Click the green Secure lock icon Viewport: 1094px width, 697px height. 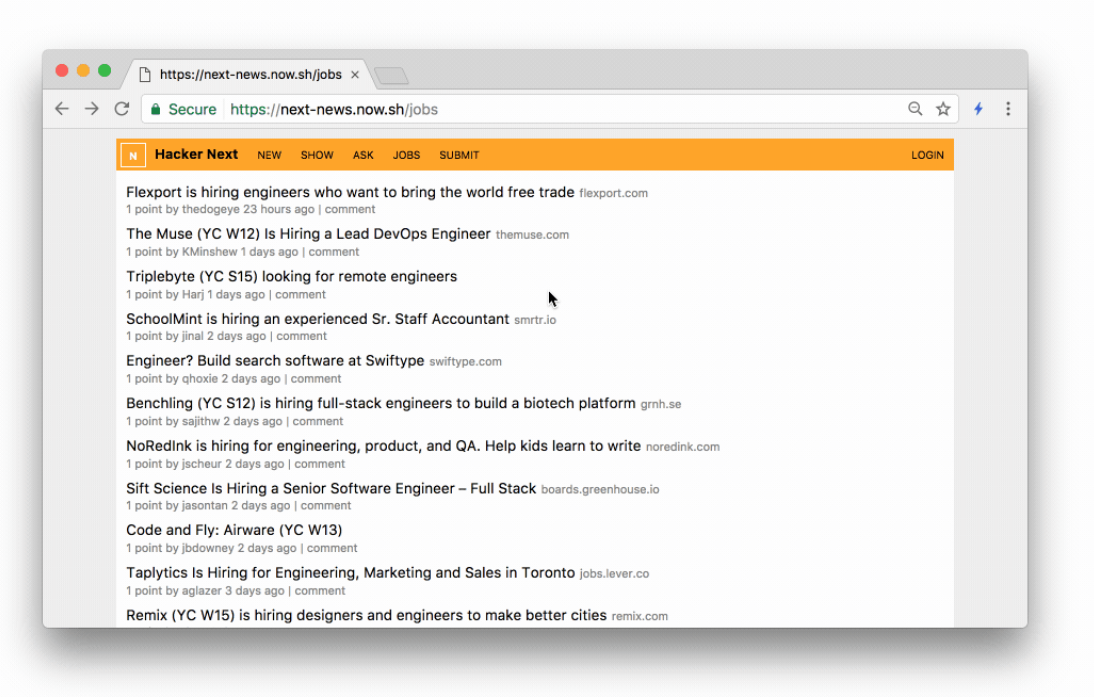point(156,110)
